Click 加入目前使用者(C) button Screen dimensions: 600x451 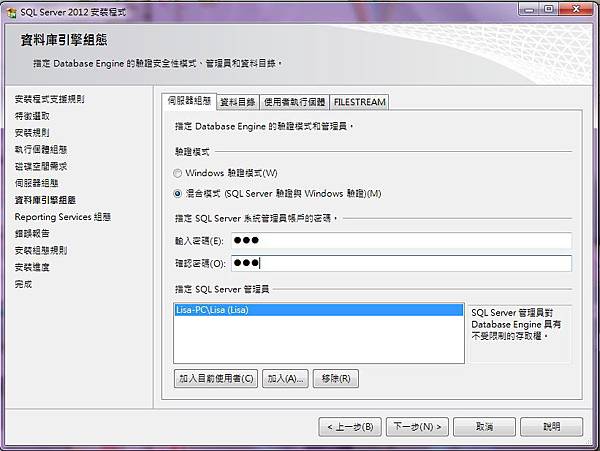click(216, 379)
